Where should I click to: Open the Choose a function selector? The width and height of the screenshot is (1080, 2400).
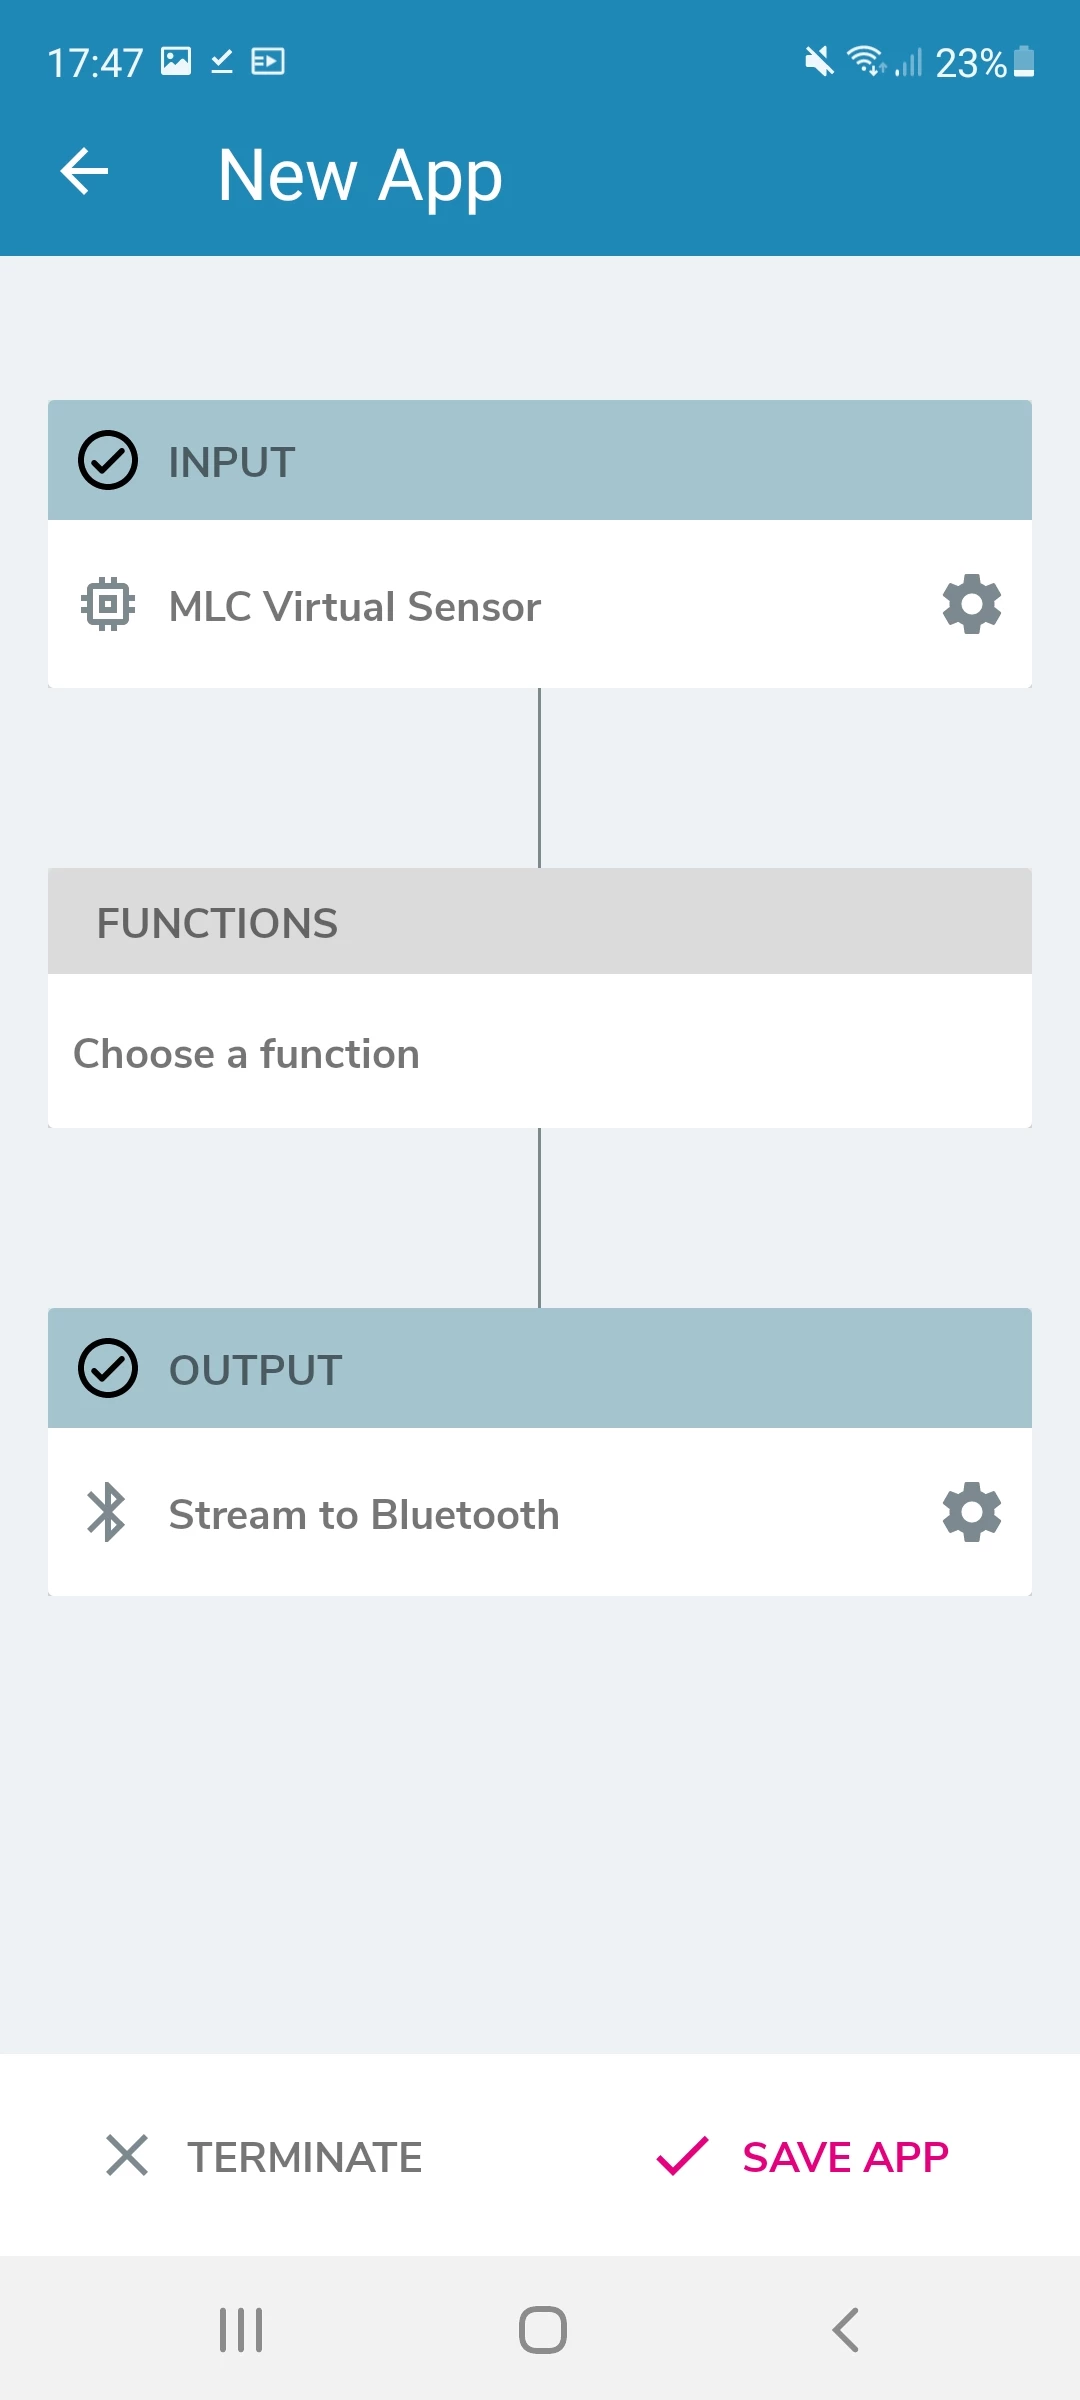click(x=540, y=1052)
